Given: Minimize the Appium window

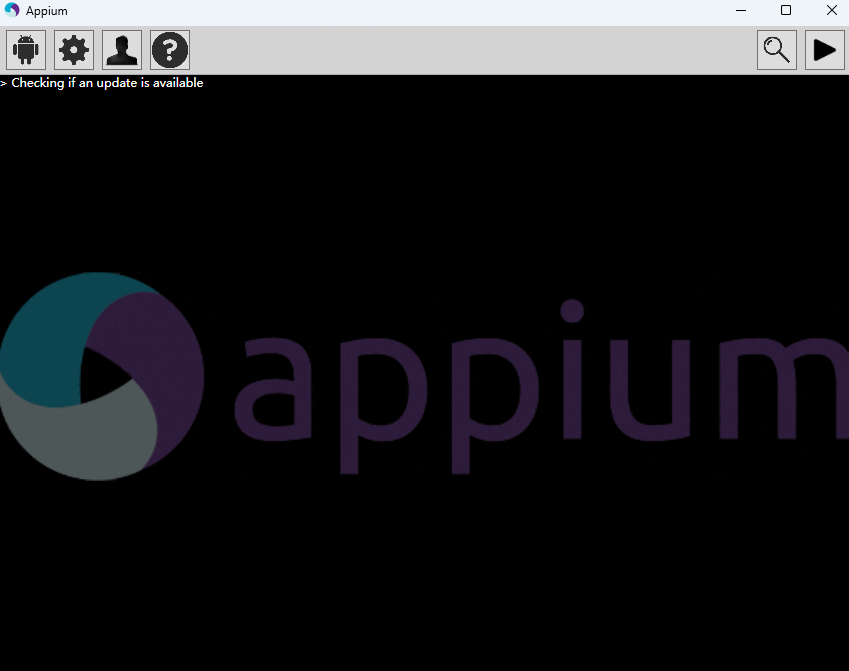Looking at the screenshot, I should click(741, 11).
